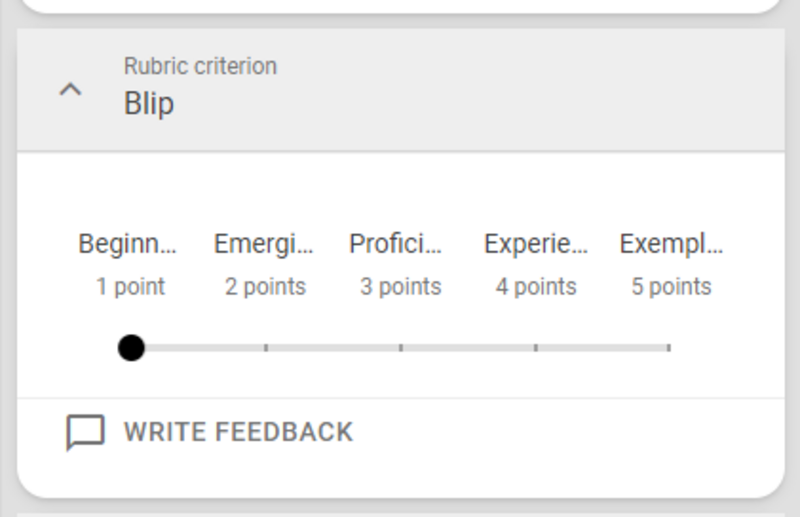Select the Beginning level label
The width and height of the screenshot is (800, 517).
pos(128,244)
